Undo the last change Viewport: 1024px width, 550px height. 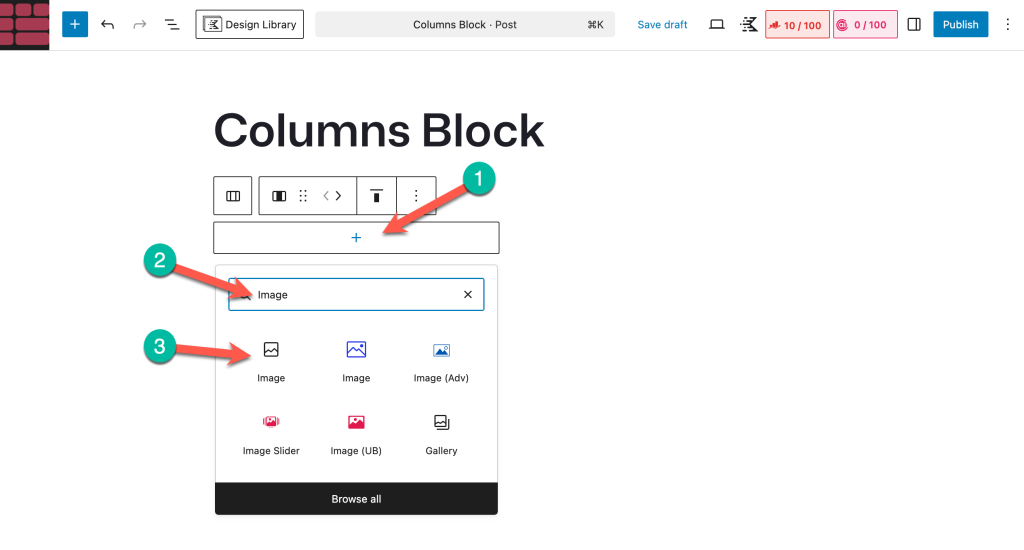point(108,24)
